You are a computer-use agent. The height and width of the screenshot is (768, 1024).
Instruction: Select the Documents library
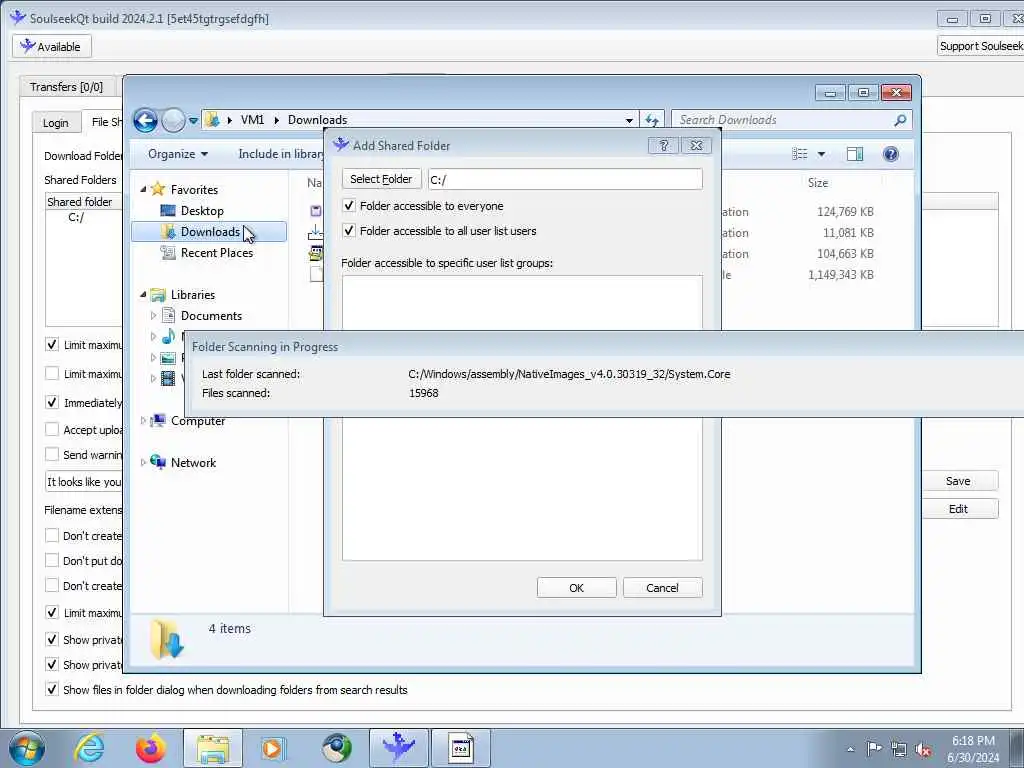click(211, 316)
